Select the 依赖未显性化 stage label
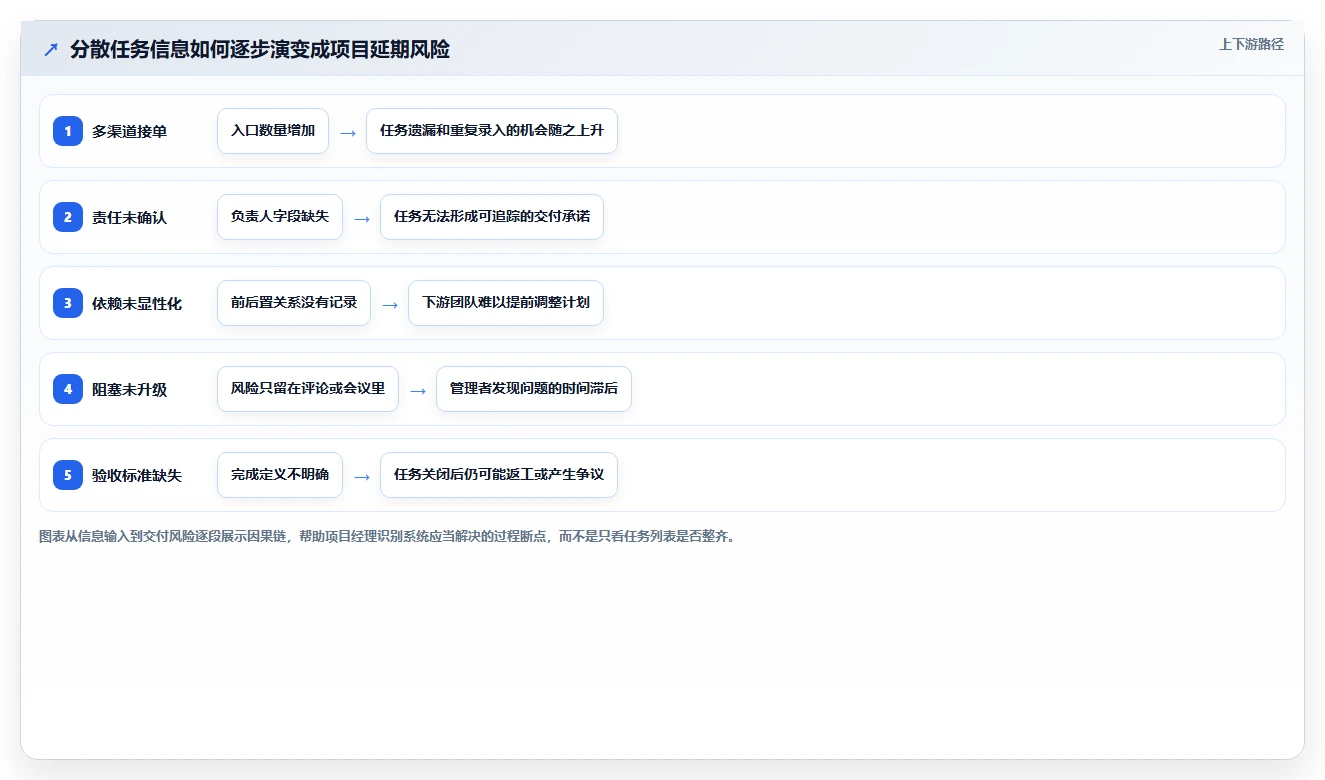The height and width of the screenshot is (780, 1325). (x=137, y=303)
